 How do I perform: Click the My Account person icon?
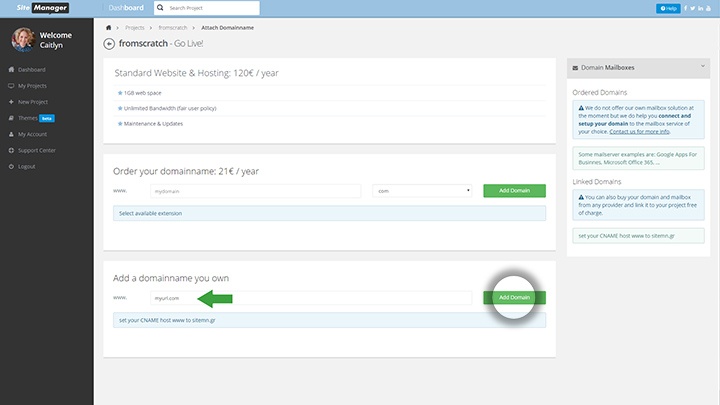click(x=11, y=134)
